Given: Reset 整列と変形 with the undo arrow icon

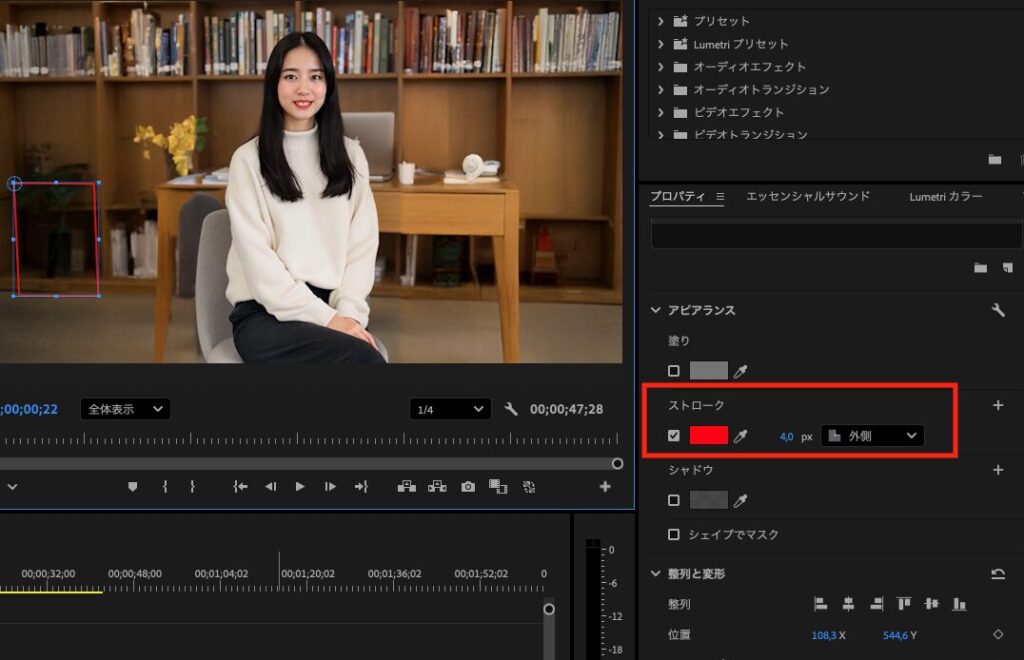Looking at the screenshot, I should (997, 574).
